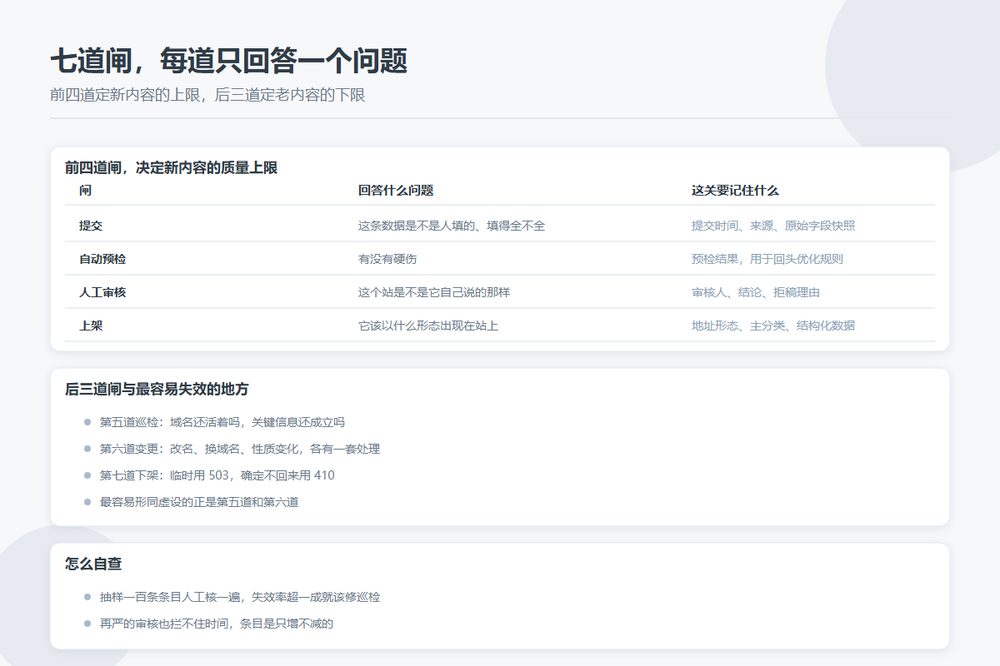The image size is (1000, 666).
Task: Click the title 七道闸，每道只回答一个问题
Action: point(228,61)
